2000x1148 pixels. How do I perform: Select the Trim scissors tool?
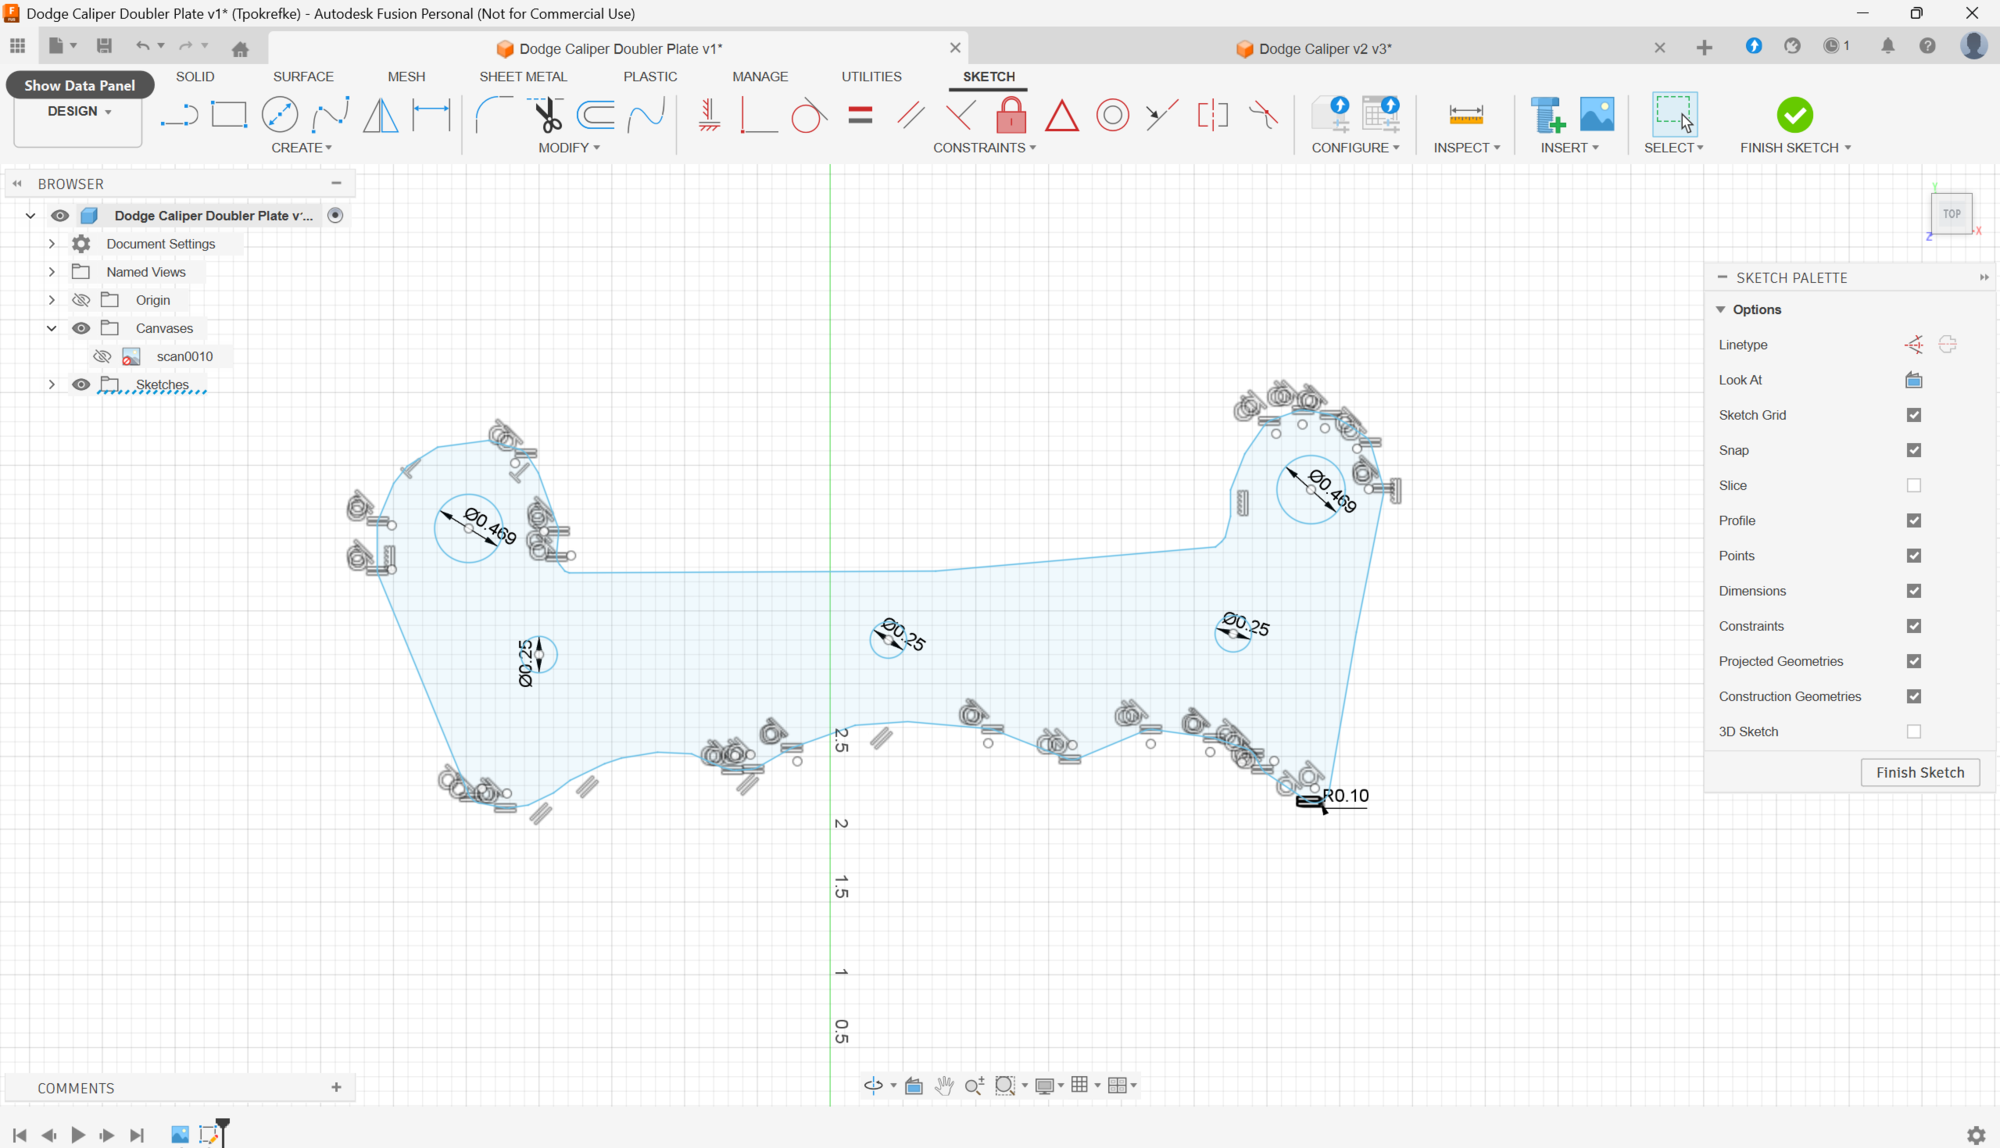(x=547, y=115)
